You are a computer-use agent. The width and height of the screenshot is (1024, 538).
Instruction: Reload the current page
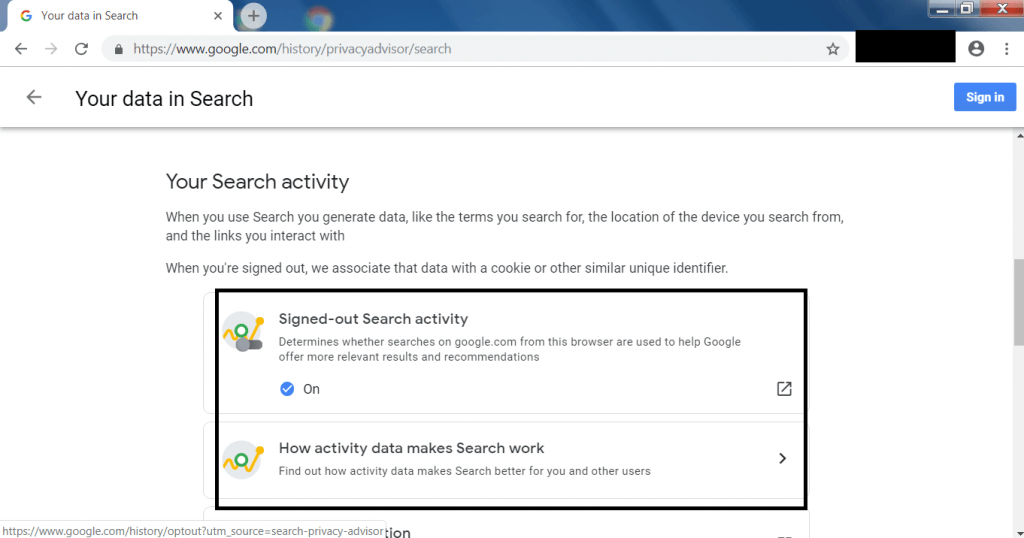(81, 49)
